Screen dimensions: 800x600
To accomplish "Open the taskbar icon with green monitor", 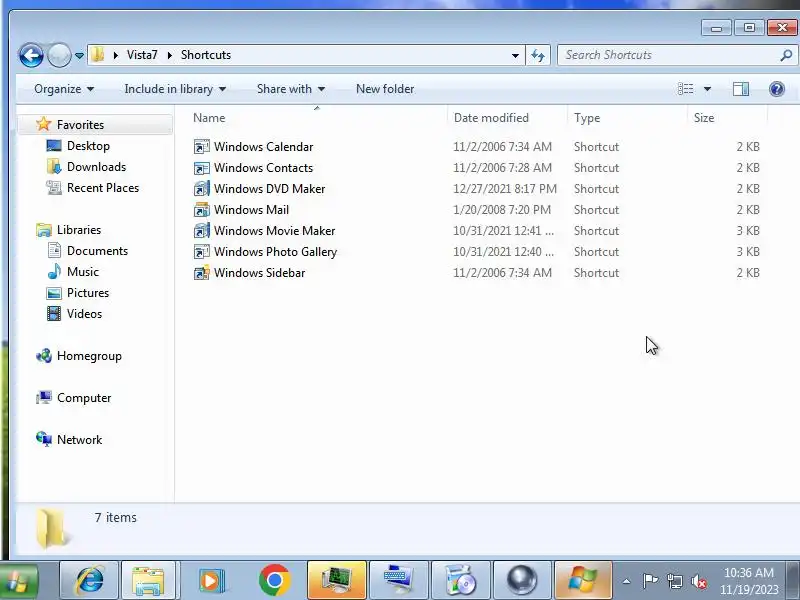I will pyautogui.click(x=337, y=580).
